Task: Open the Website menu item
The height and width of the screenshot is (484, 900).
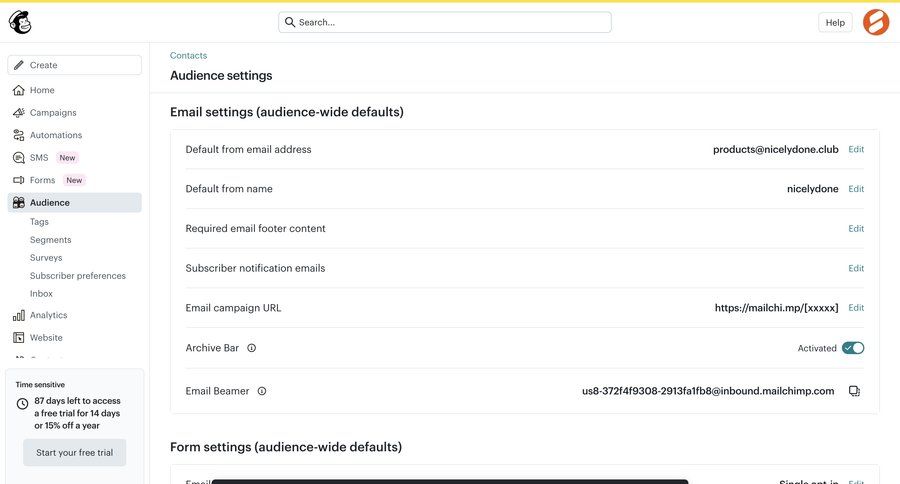Action: tap(75, 338)
